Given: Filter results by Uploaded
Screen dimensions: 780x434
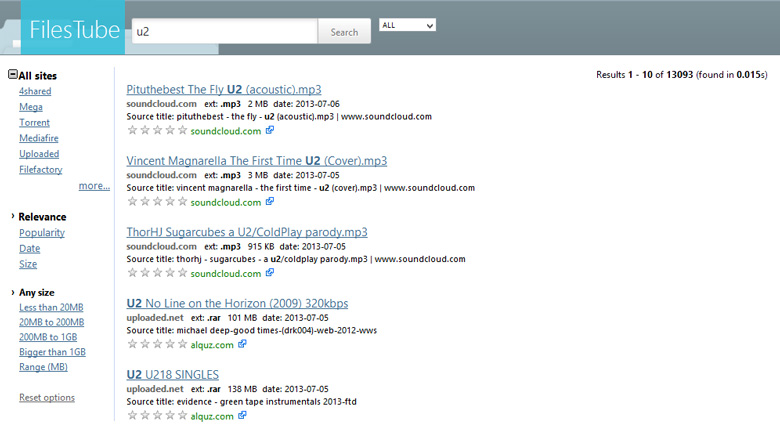Looking at the screenshot, I should (39, 154).
